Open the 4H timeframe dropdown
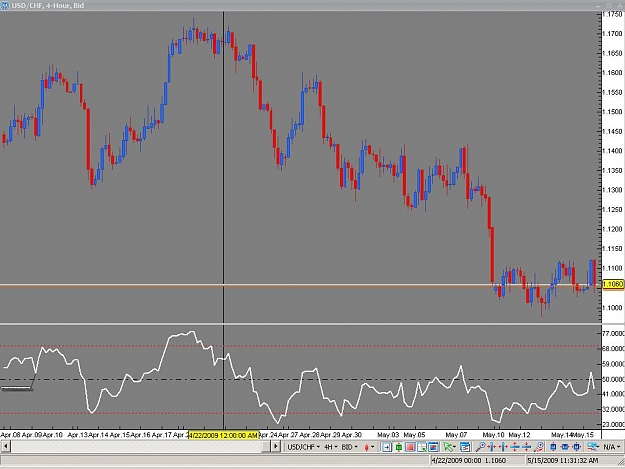The height and width of the screenshot is (469, 625). [x=330, y=447]
